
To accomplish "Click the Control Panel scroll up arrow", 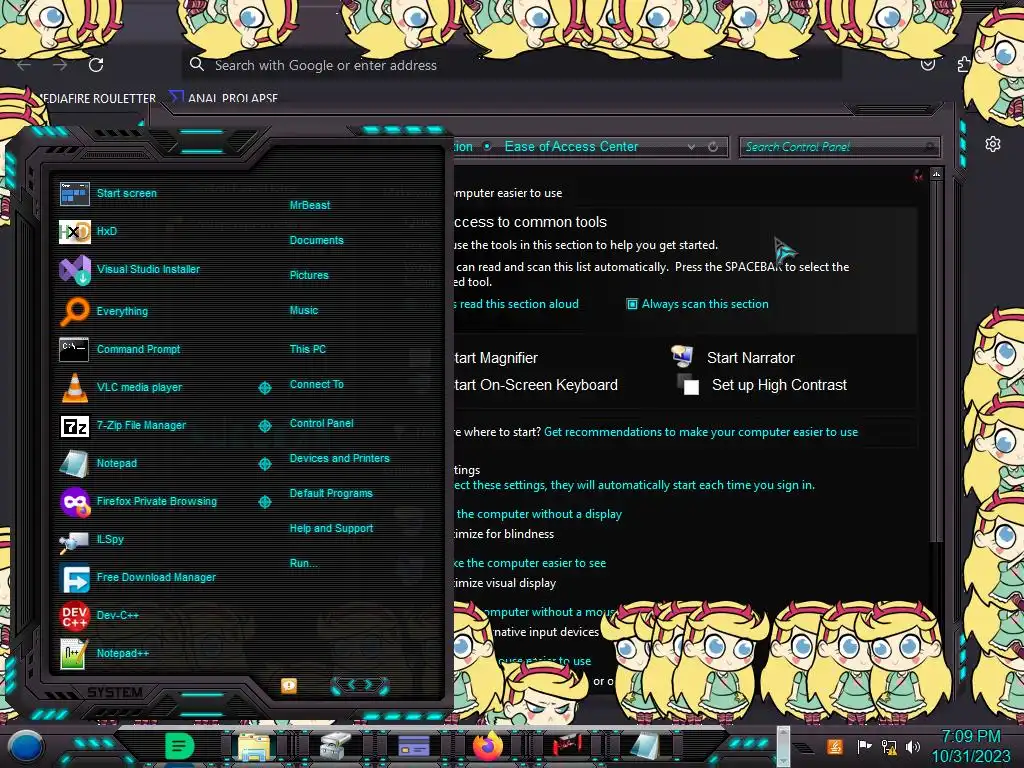I will [x=936, y=174].
